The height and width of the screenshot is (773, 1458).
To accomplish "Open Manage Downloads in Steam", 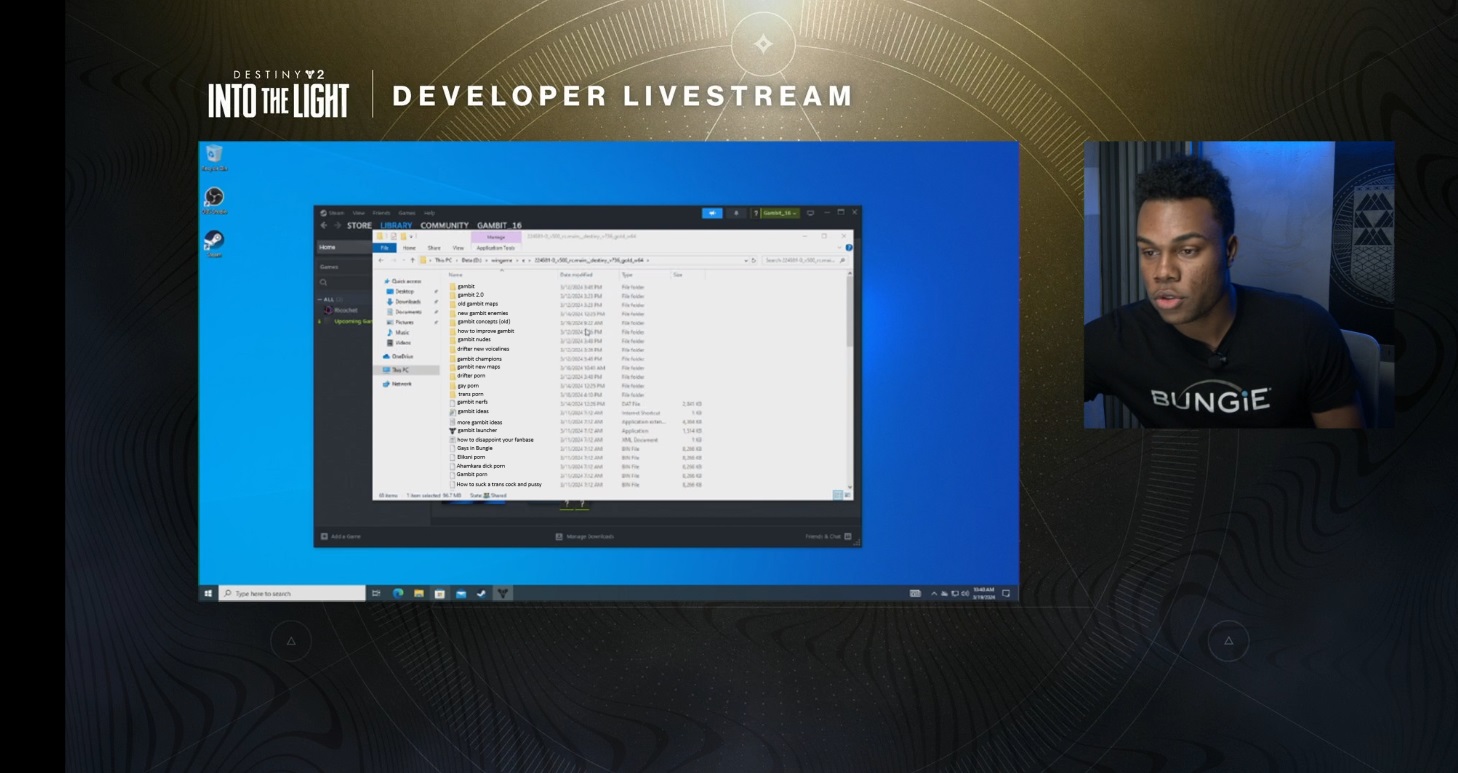I will (585, 537).
